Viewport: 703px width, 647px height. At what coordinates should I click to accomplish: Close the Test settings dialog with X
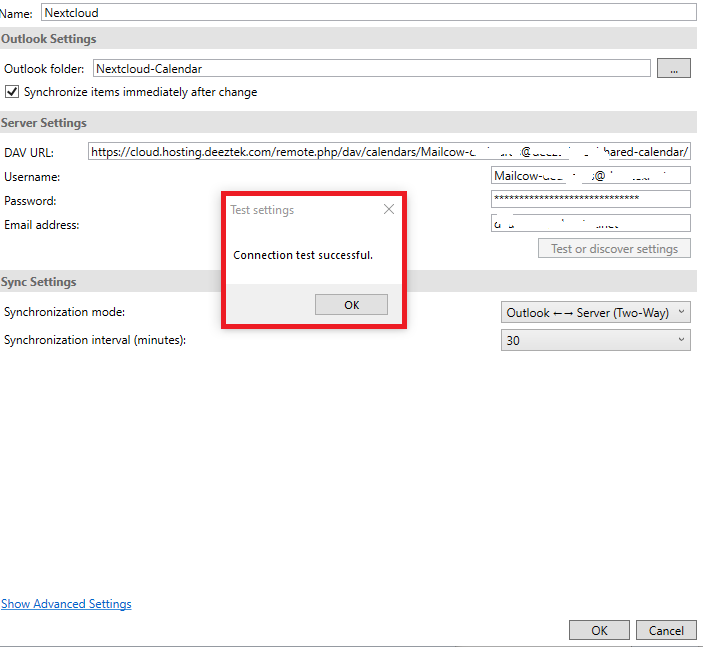pos(389,209)
